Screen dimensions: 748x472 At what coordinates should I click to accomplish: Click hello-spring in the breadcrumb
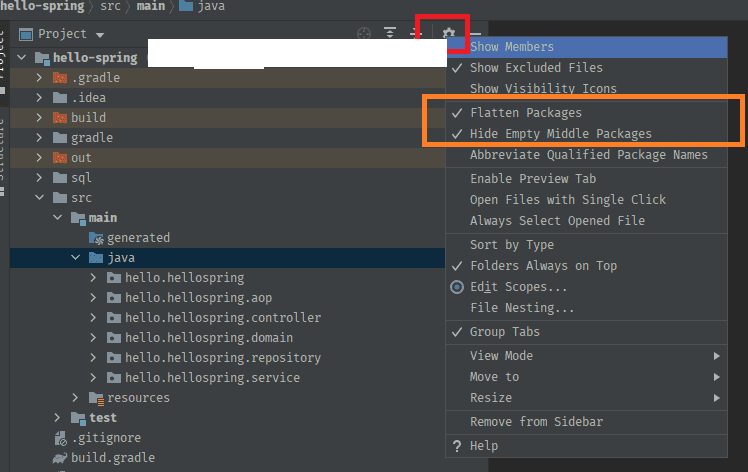42,6
